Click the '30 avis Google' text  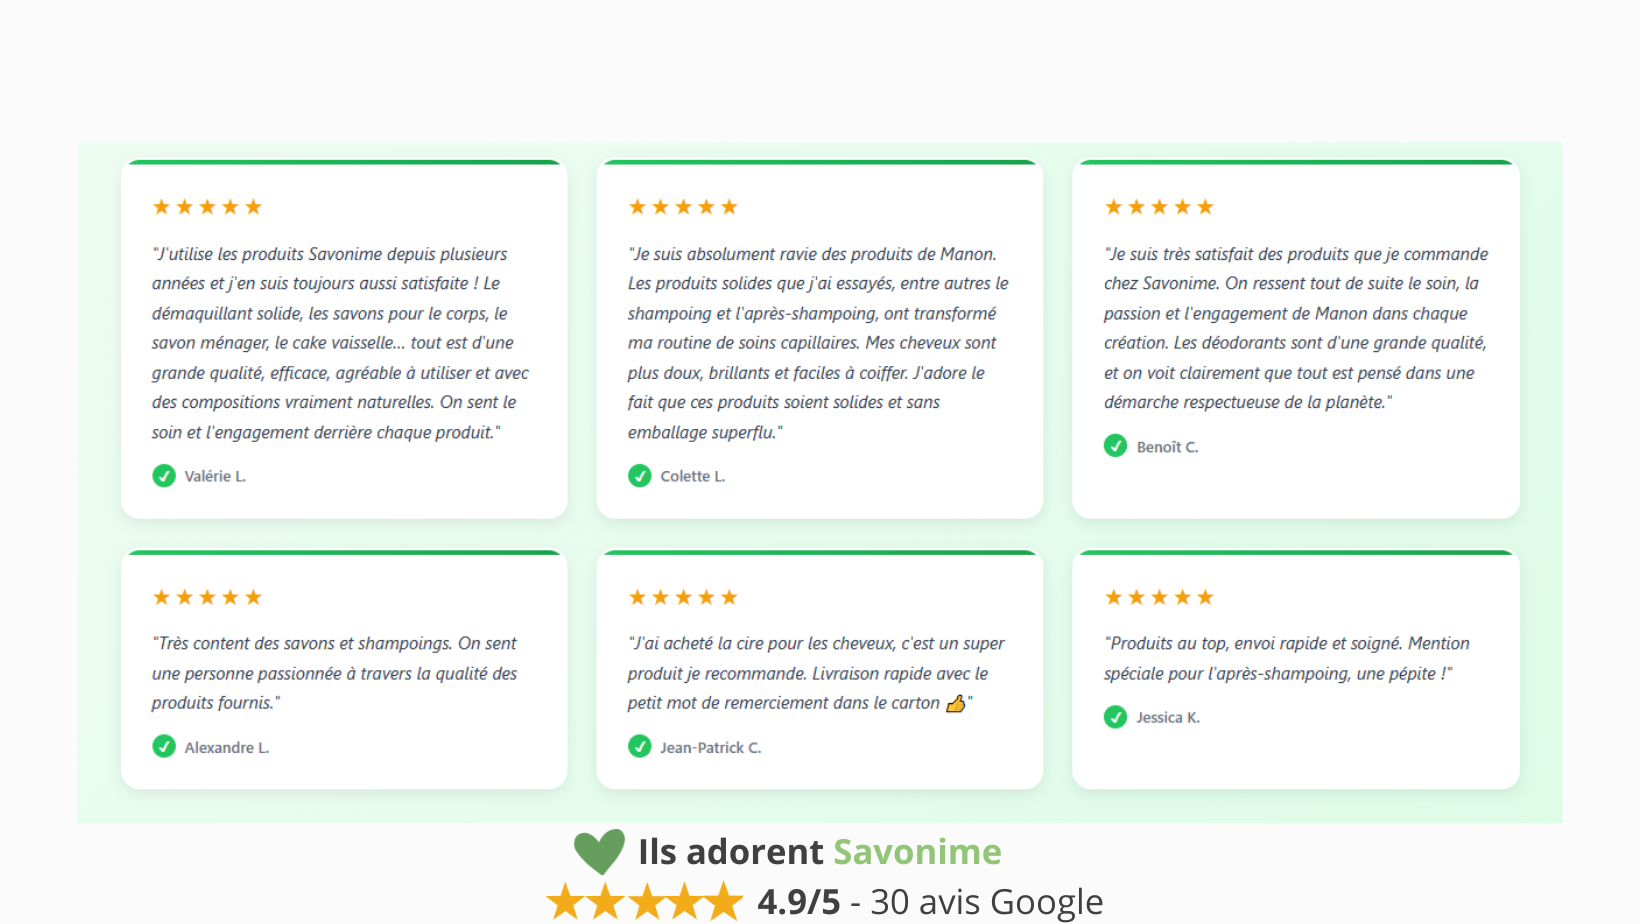(986, 902)
